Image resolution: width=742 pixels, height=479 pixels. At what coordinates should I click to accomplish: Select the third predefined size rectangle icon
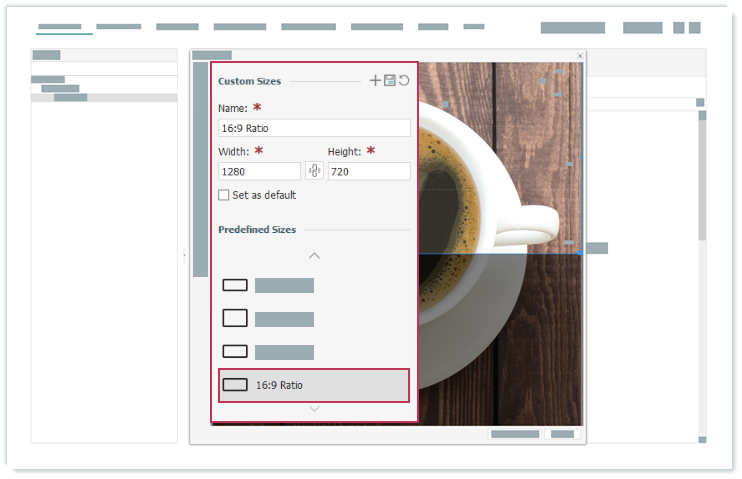click(235, 352)
